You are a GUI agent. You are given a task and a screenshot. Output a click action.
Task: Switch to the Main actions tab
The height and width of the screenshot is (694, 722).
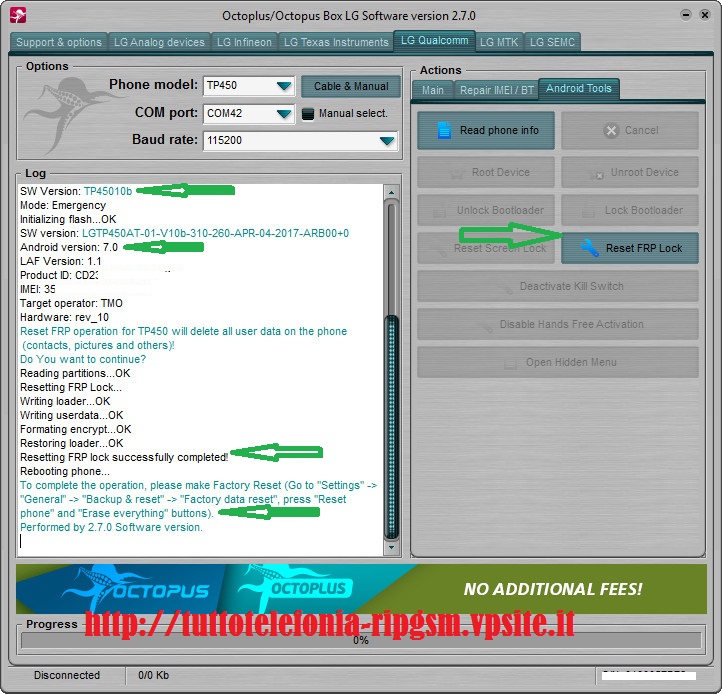coord(433,90)
